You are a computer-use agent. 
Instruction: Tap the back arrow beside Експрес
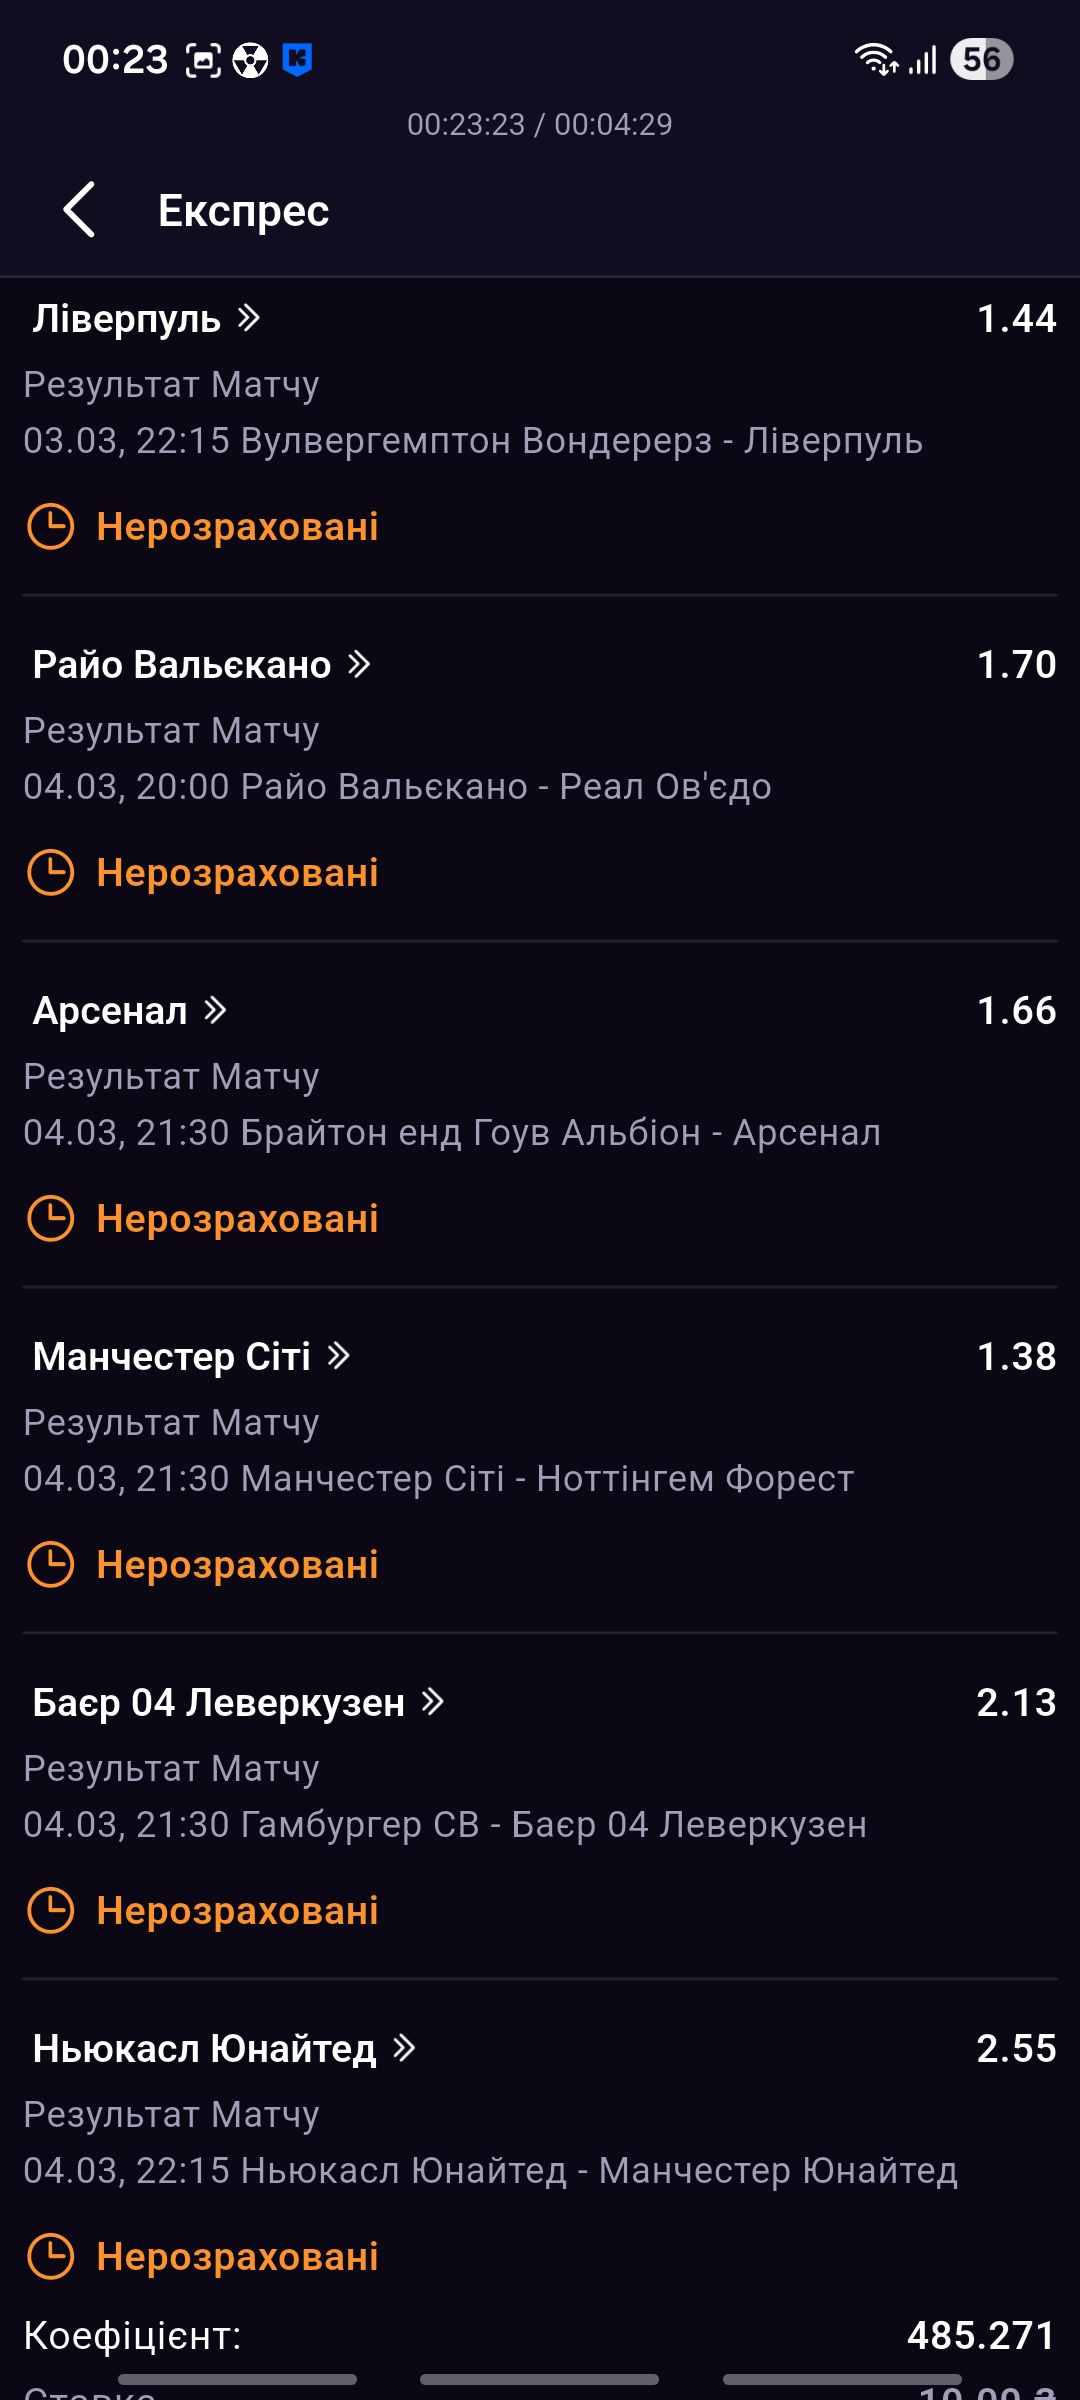tap(79, 210)
